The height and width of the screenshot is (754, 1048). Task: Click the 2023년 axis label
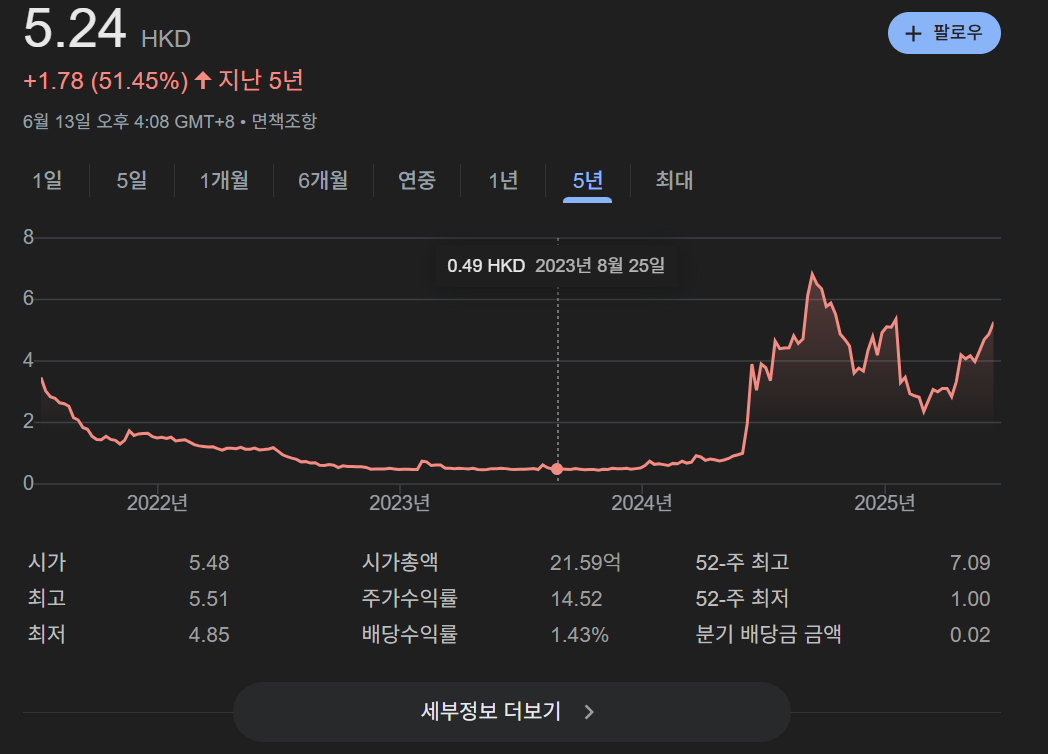click(400, 503)
